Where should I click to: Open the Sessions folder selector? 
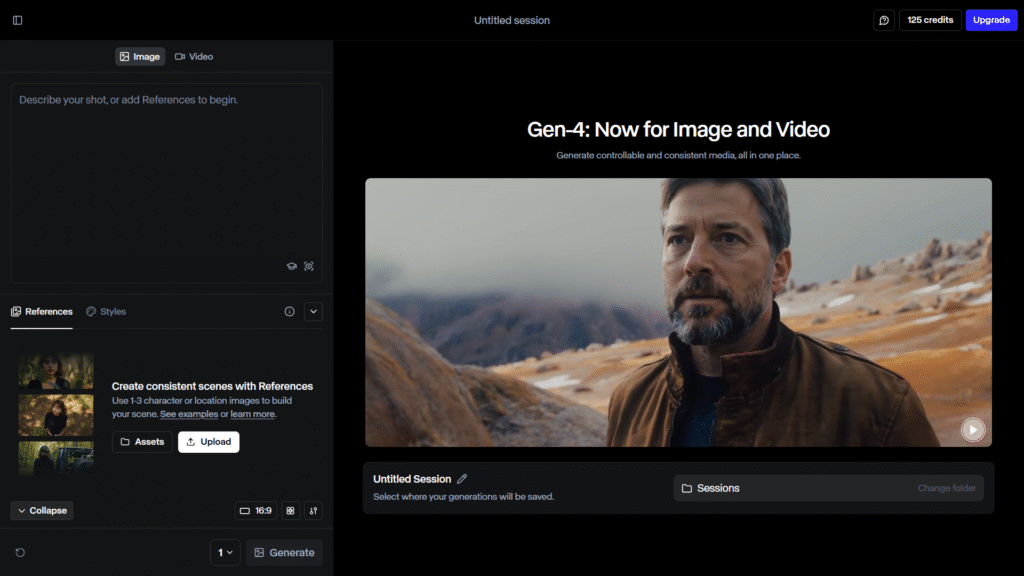point(828,488)
